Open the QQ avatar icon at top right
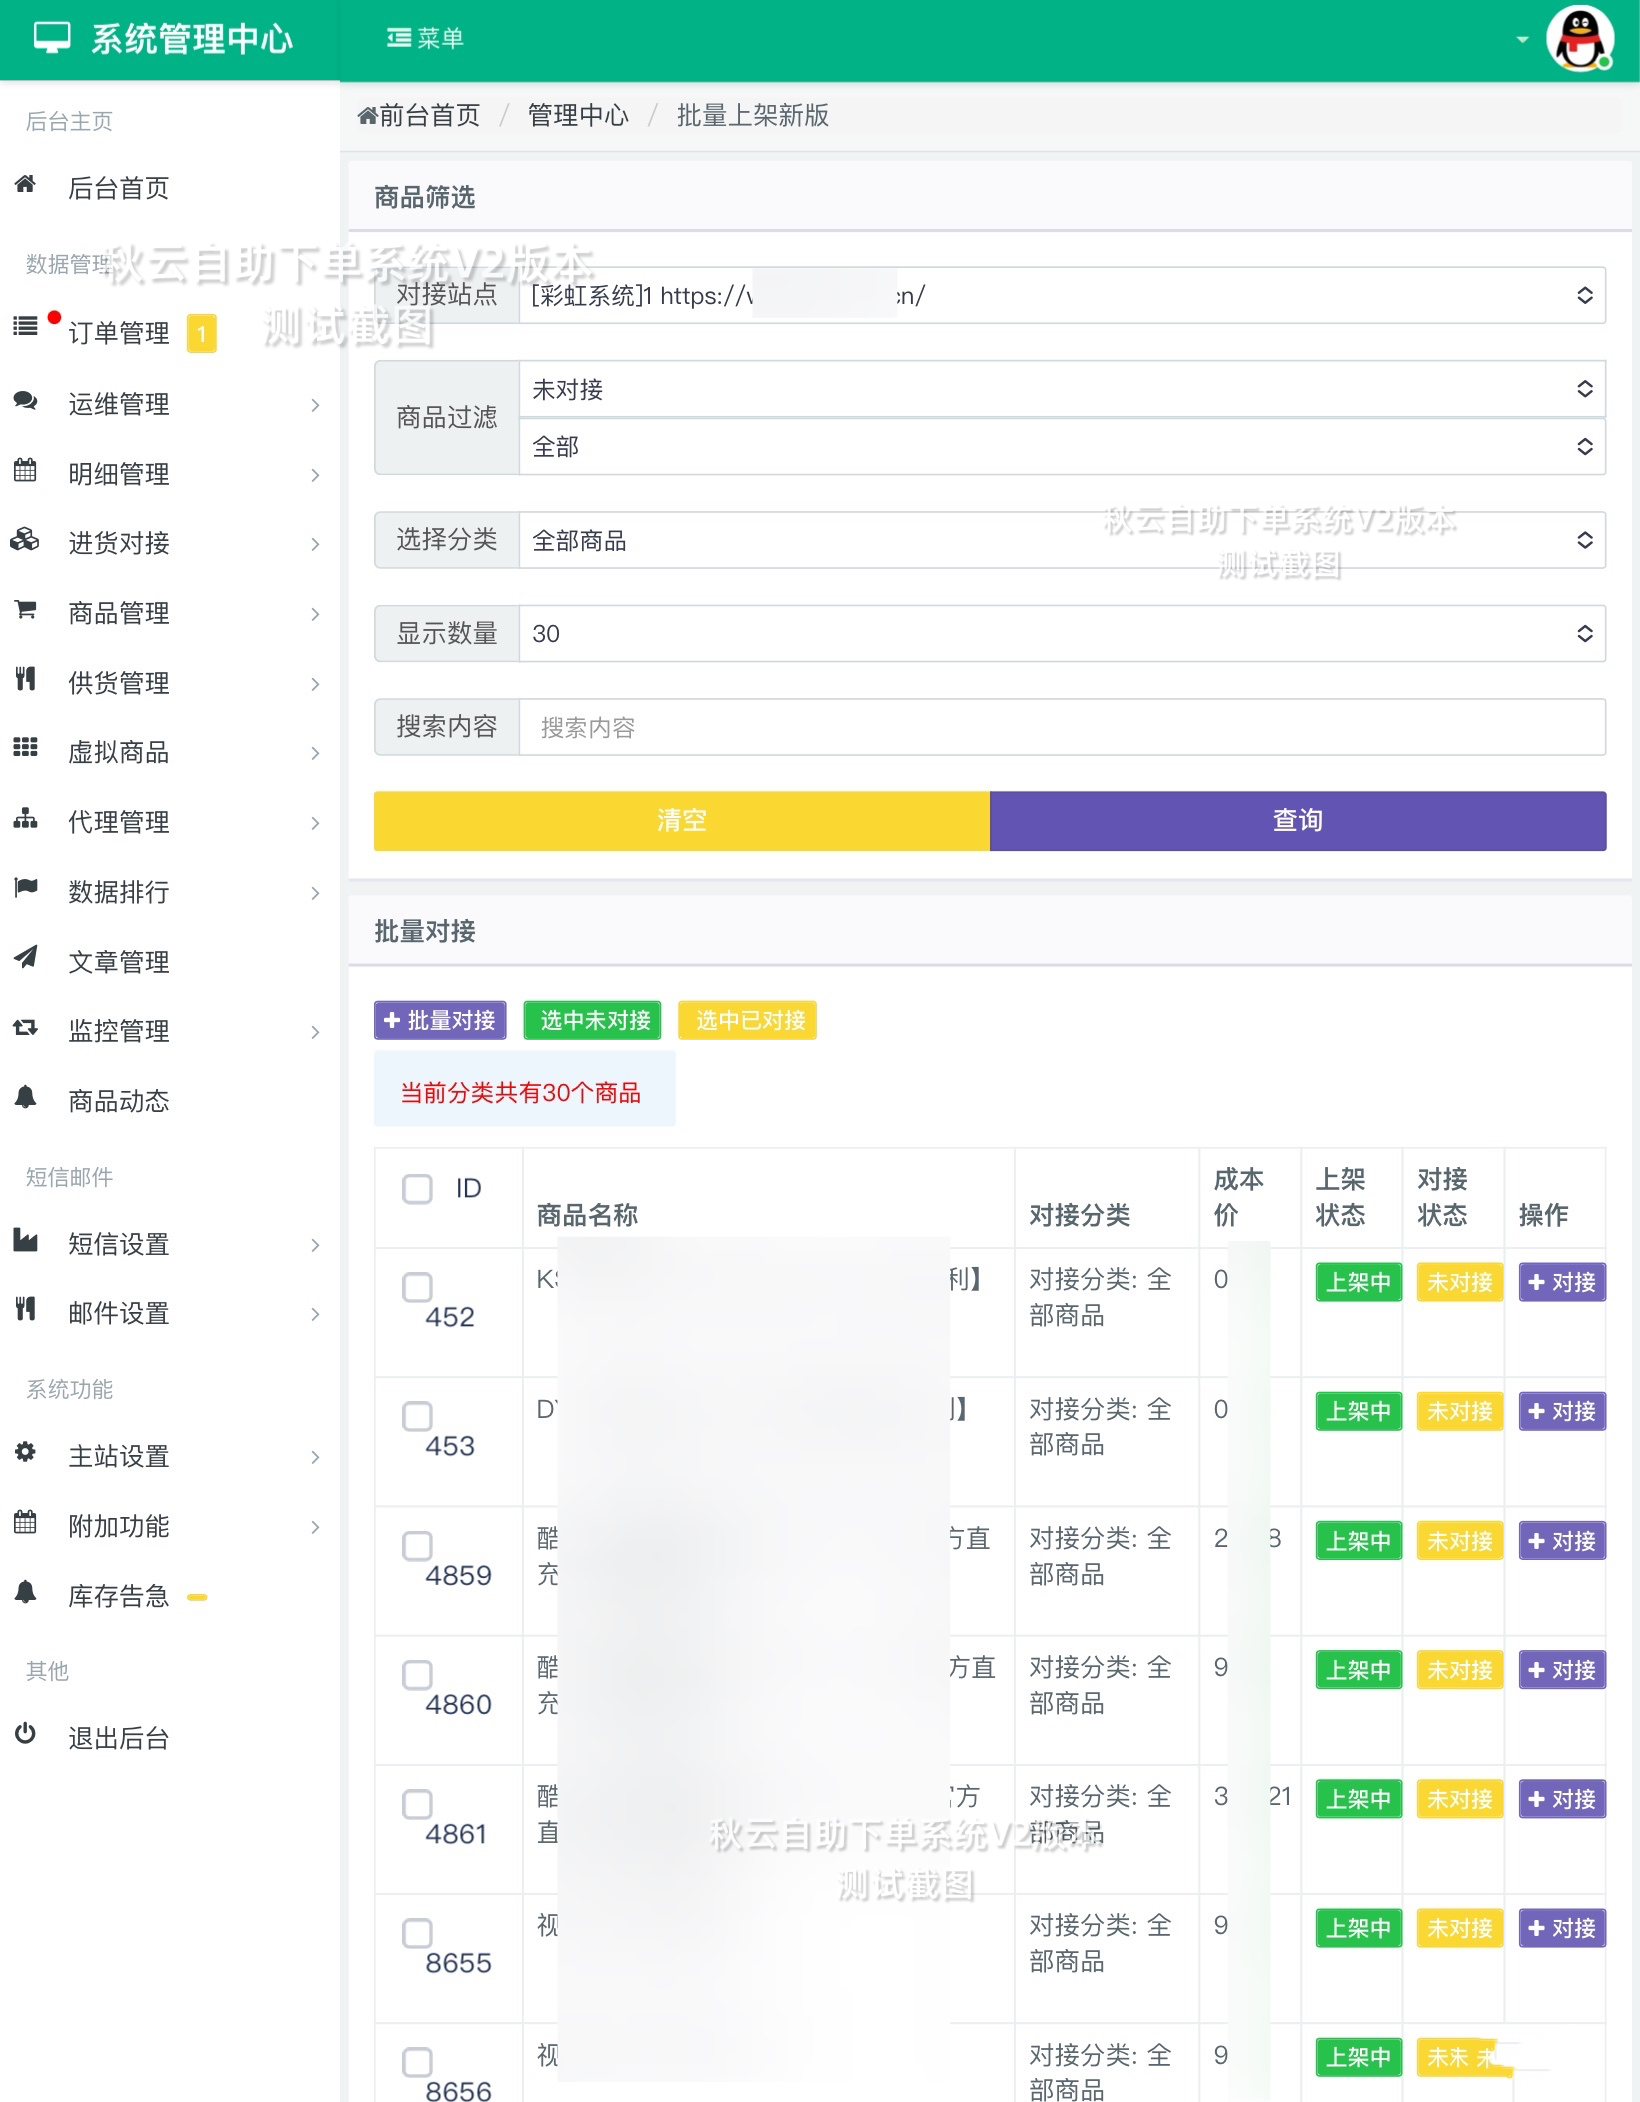Viewport: 1640px width, 2102px height. coord(1582,38)
